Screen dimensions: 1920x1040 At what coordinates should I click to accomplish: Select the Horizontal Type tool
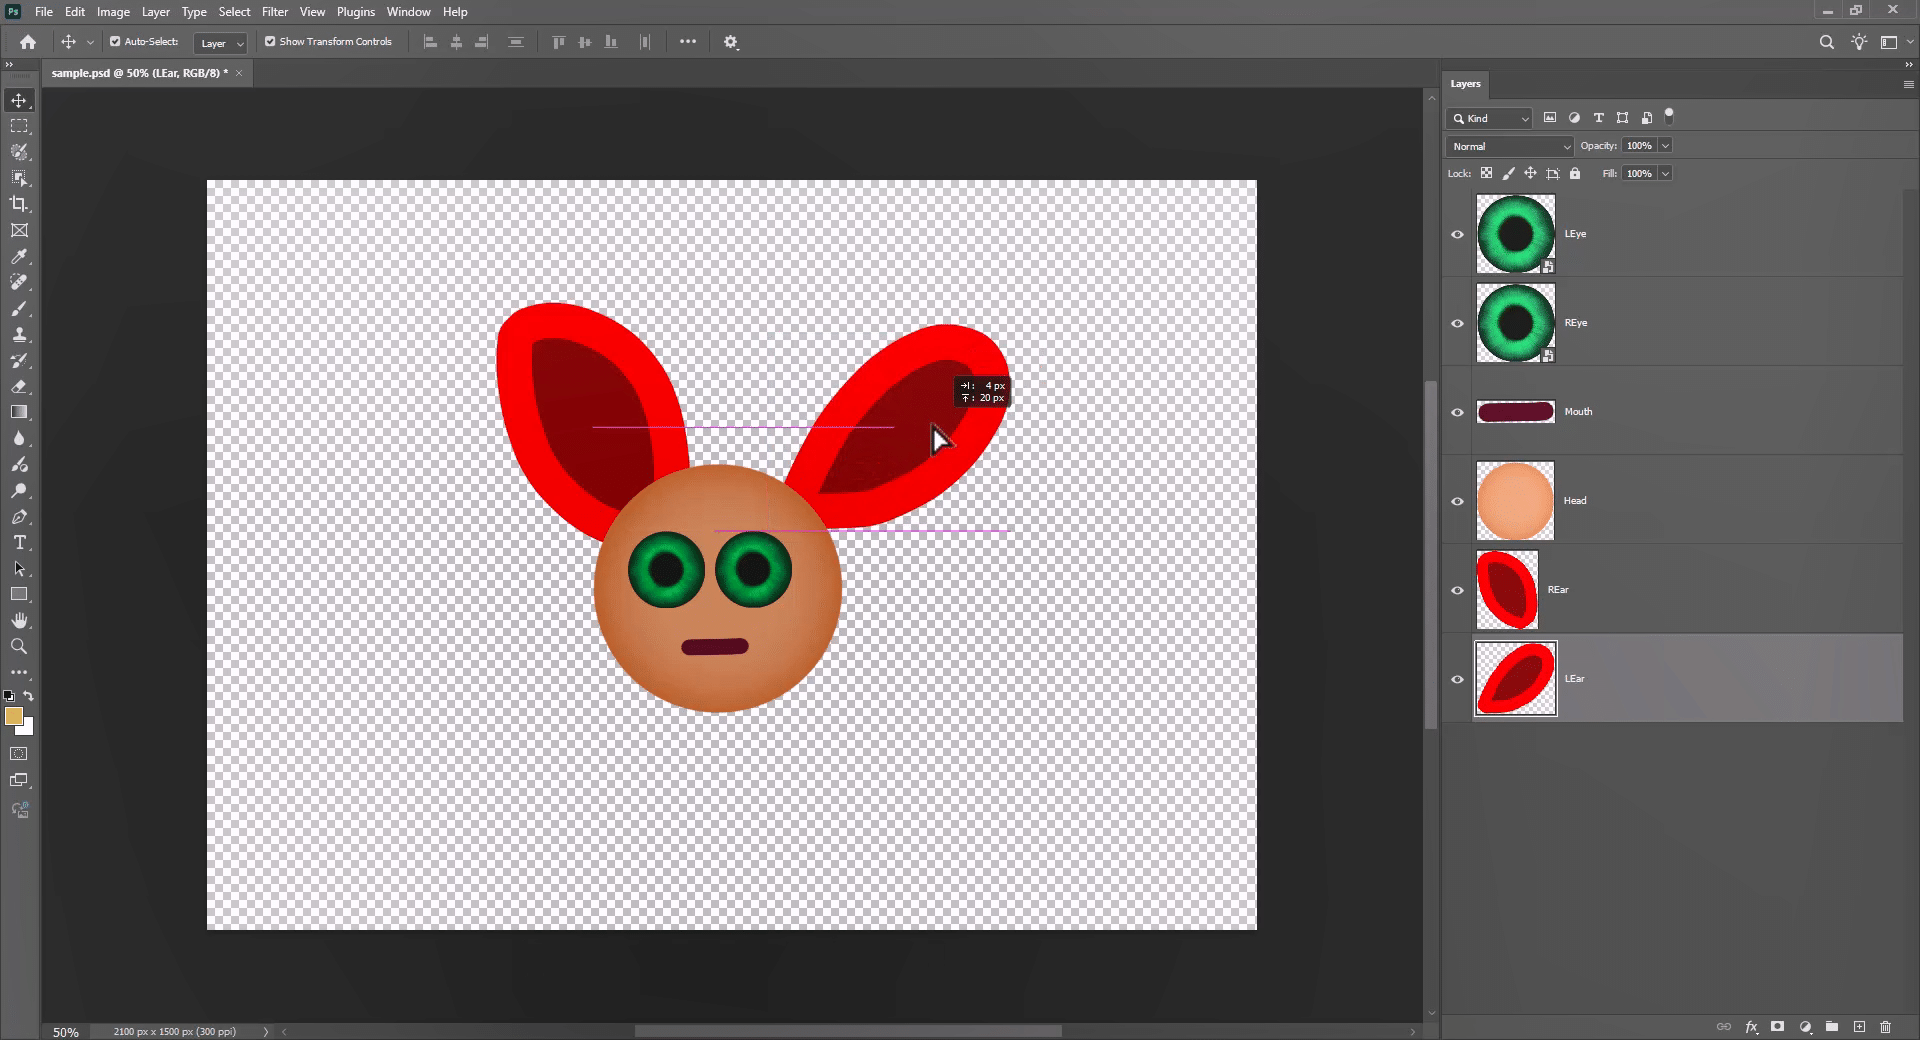click(19, 542)
